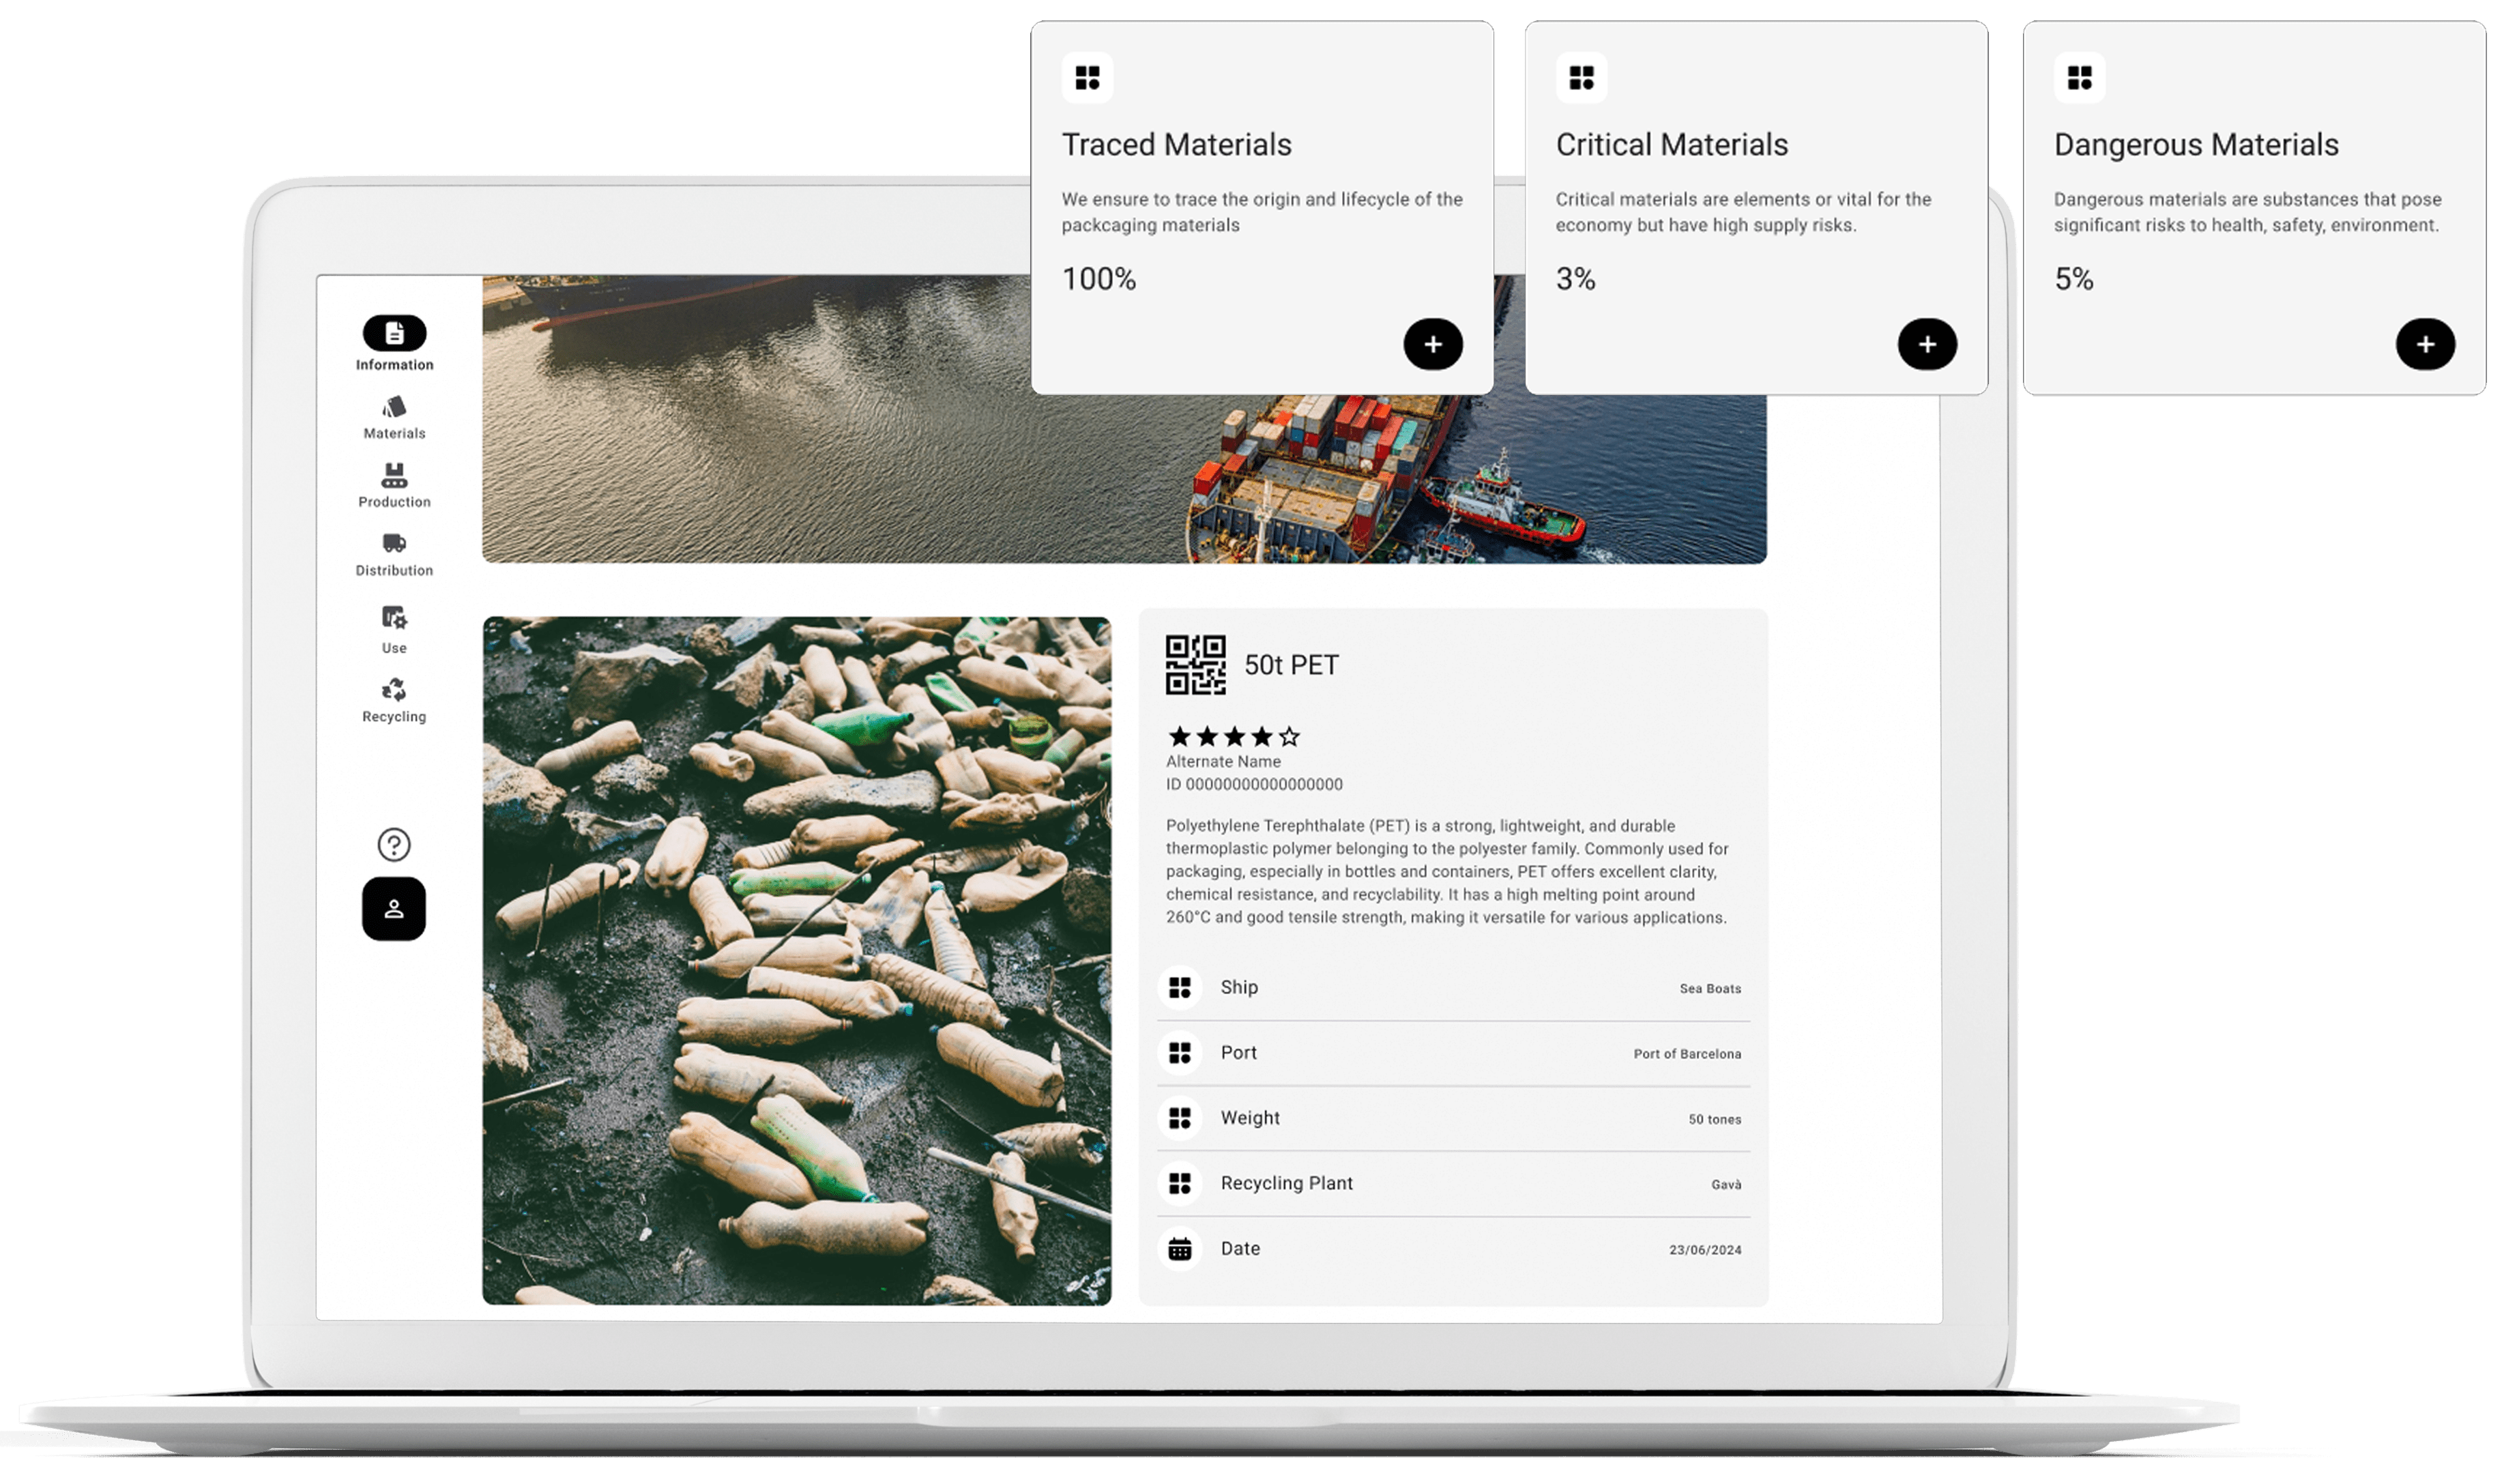Open the user profile button

click(394, 909)
